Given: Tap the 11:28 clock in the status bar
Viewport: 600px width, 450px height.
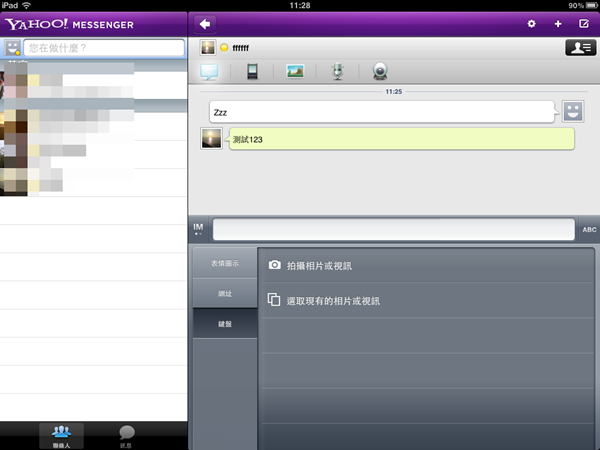Looking at the screenshot, I should point(300,5).
